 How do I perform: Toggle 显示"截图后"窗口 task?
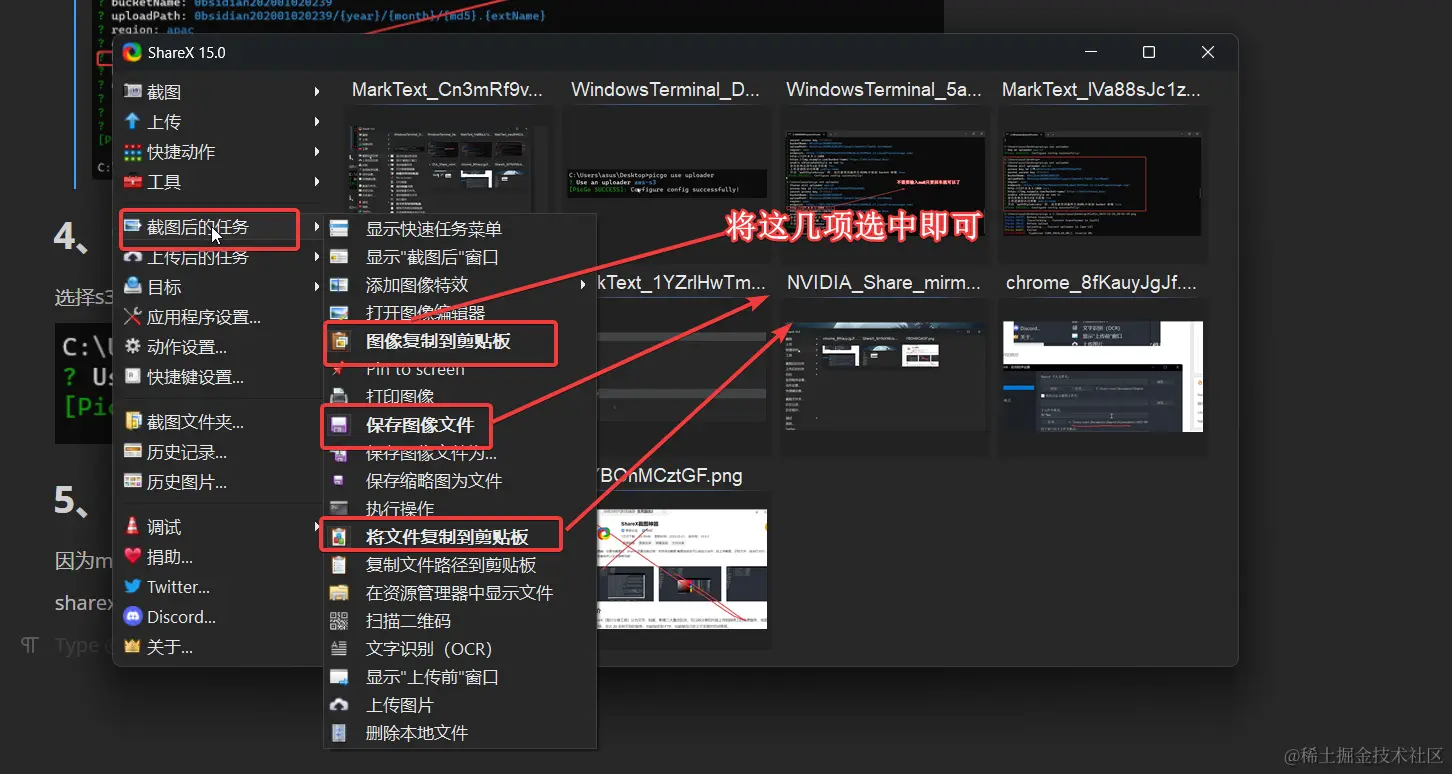[x=460, y=257]
